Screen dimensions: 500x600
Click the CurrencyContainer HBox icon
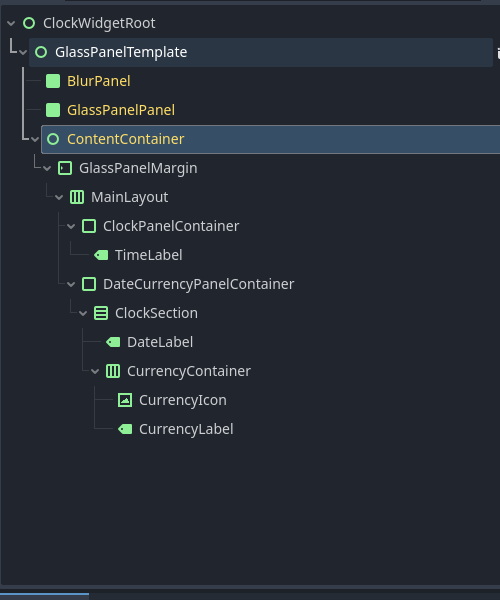click(x=113, y=371)
